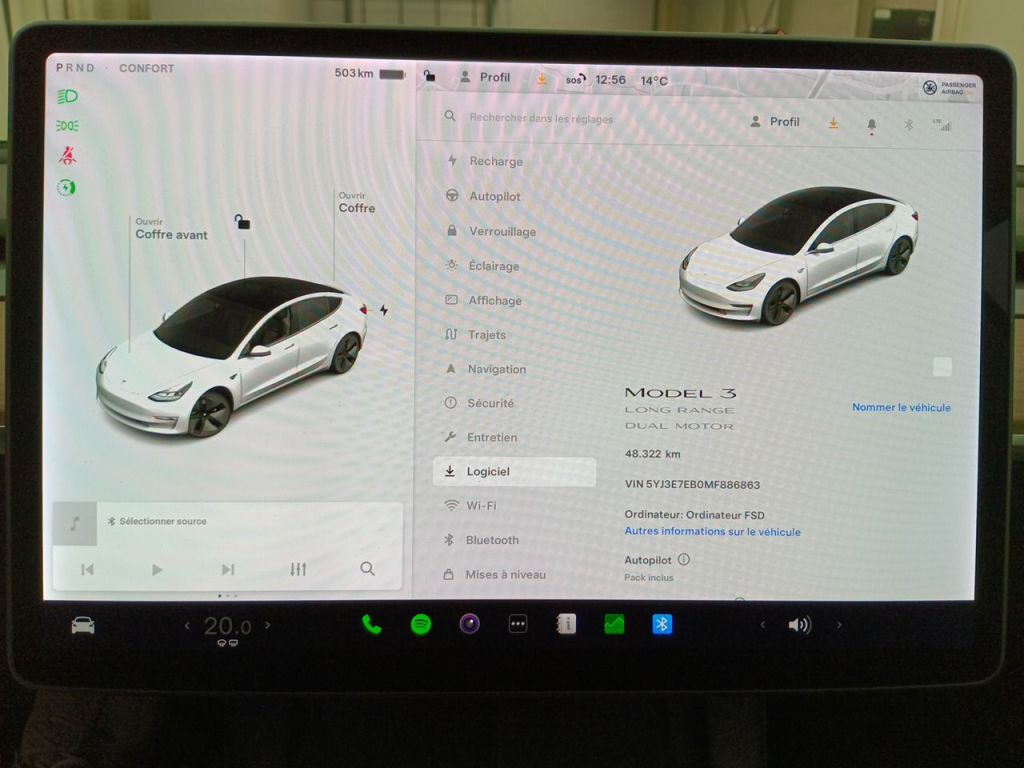Screen dimensions: 1024x768
Task: Tap Ouvrir Coffre rear trunk
Action: 357,203
